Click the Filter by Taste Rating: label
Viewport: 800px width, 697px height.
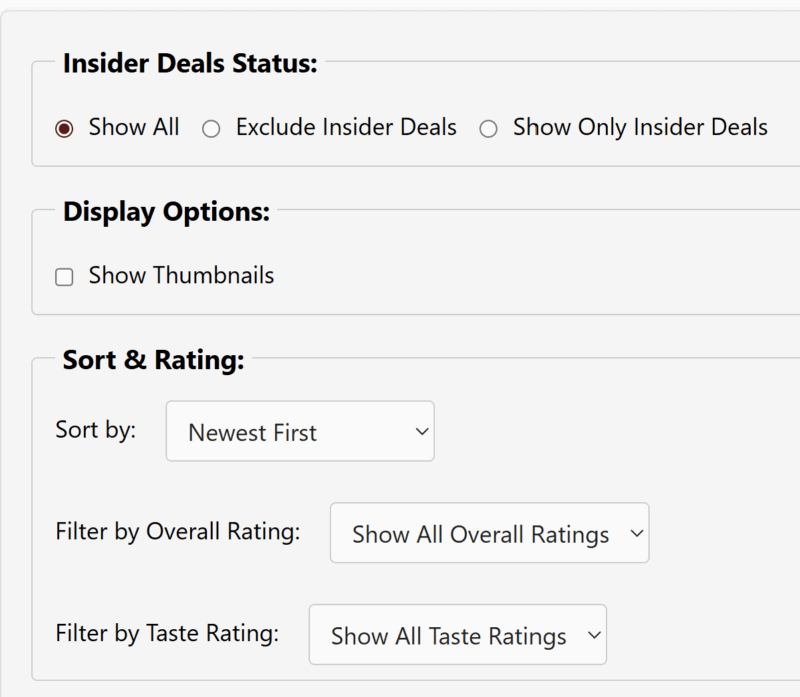pos(167,634)
